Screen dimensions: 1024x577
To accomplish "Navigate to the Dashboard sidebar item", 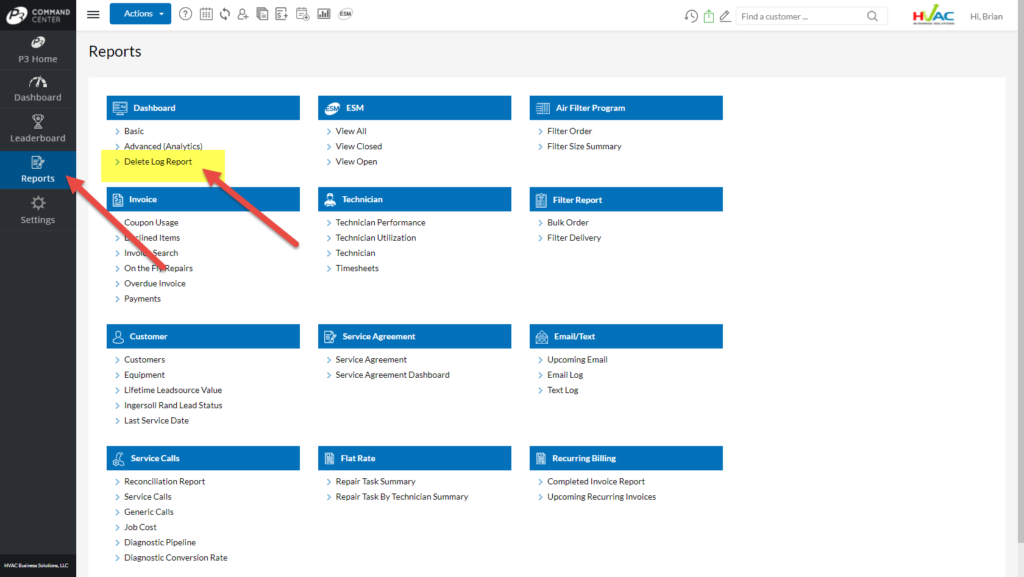I will pos(37,90).
